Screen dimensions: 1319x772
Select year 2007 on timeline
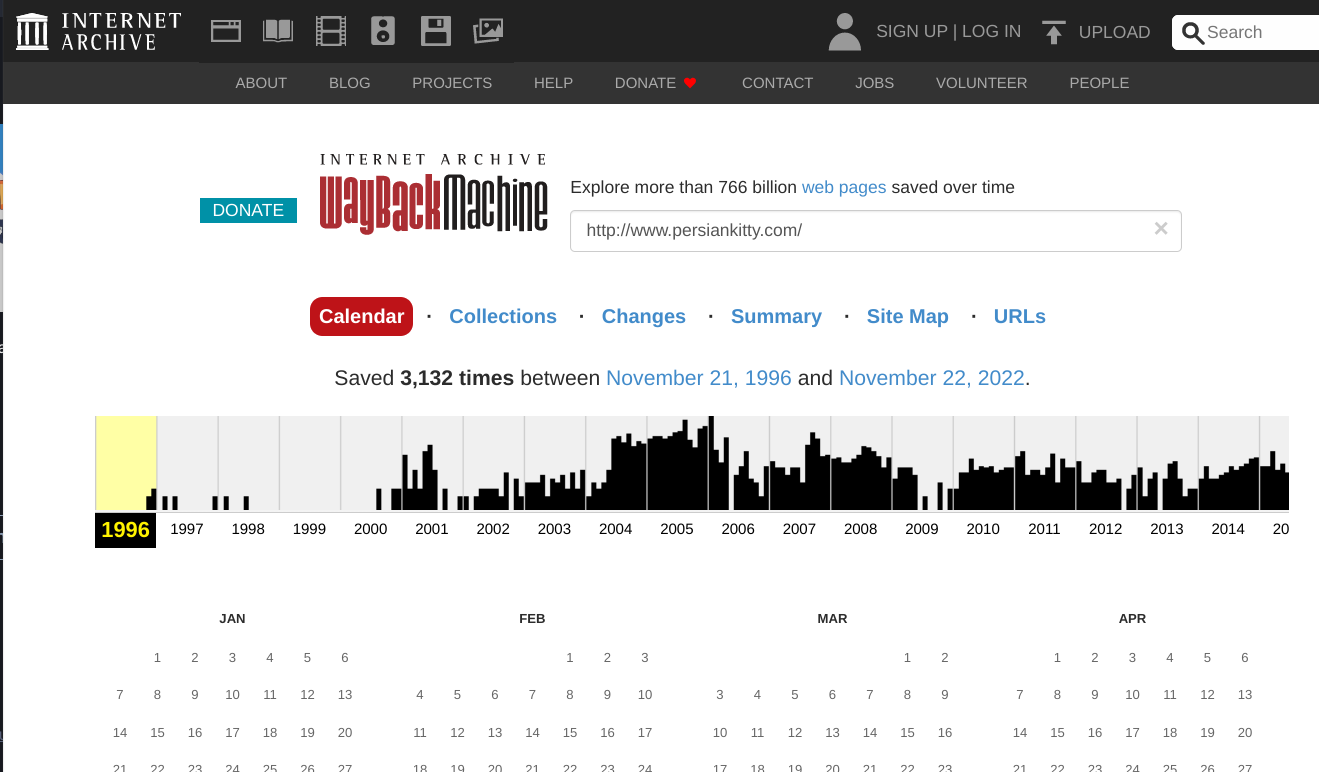[x=799, y=529]
